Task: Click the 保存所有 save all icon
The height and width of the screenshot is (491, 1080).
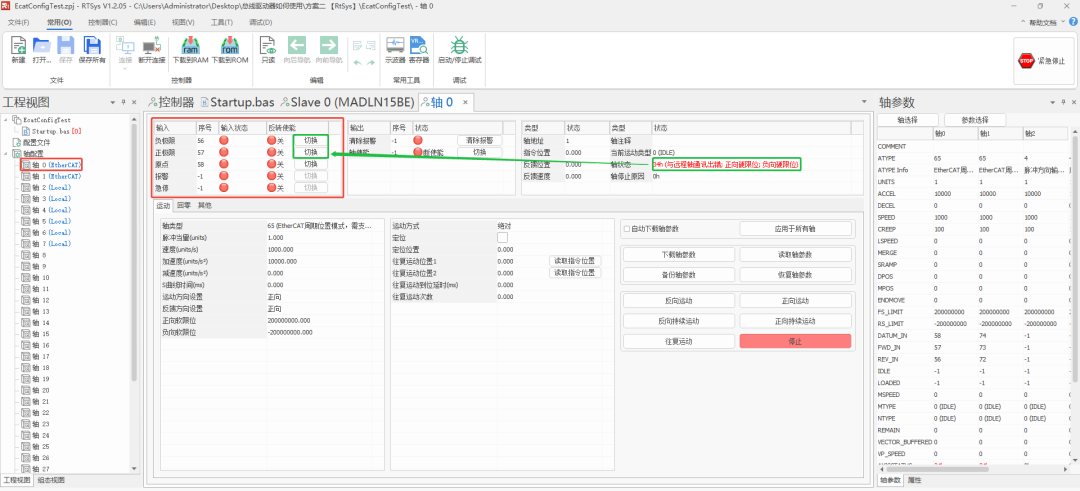Action: [92, 46]
